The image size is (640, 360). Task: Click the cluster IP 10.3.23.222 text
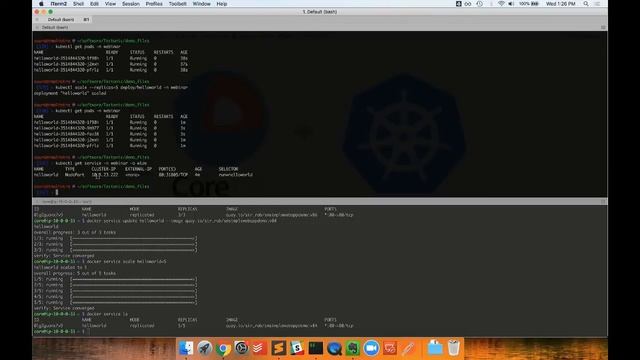(104, 175)
